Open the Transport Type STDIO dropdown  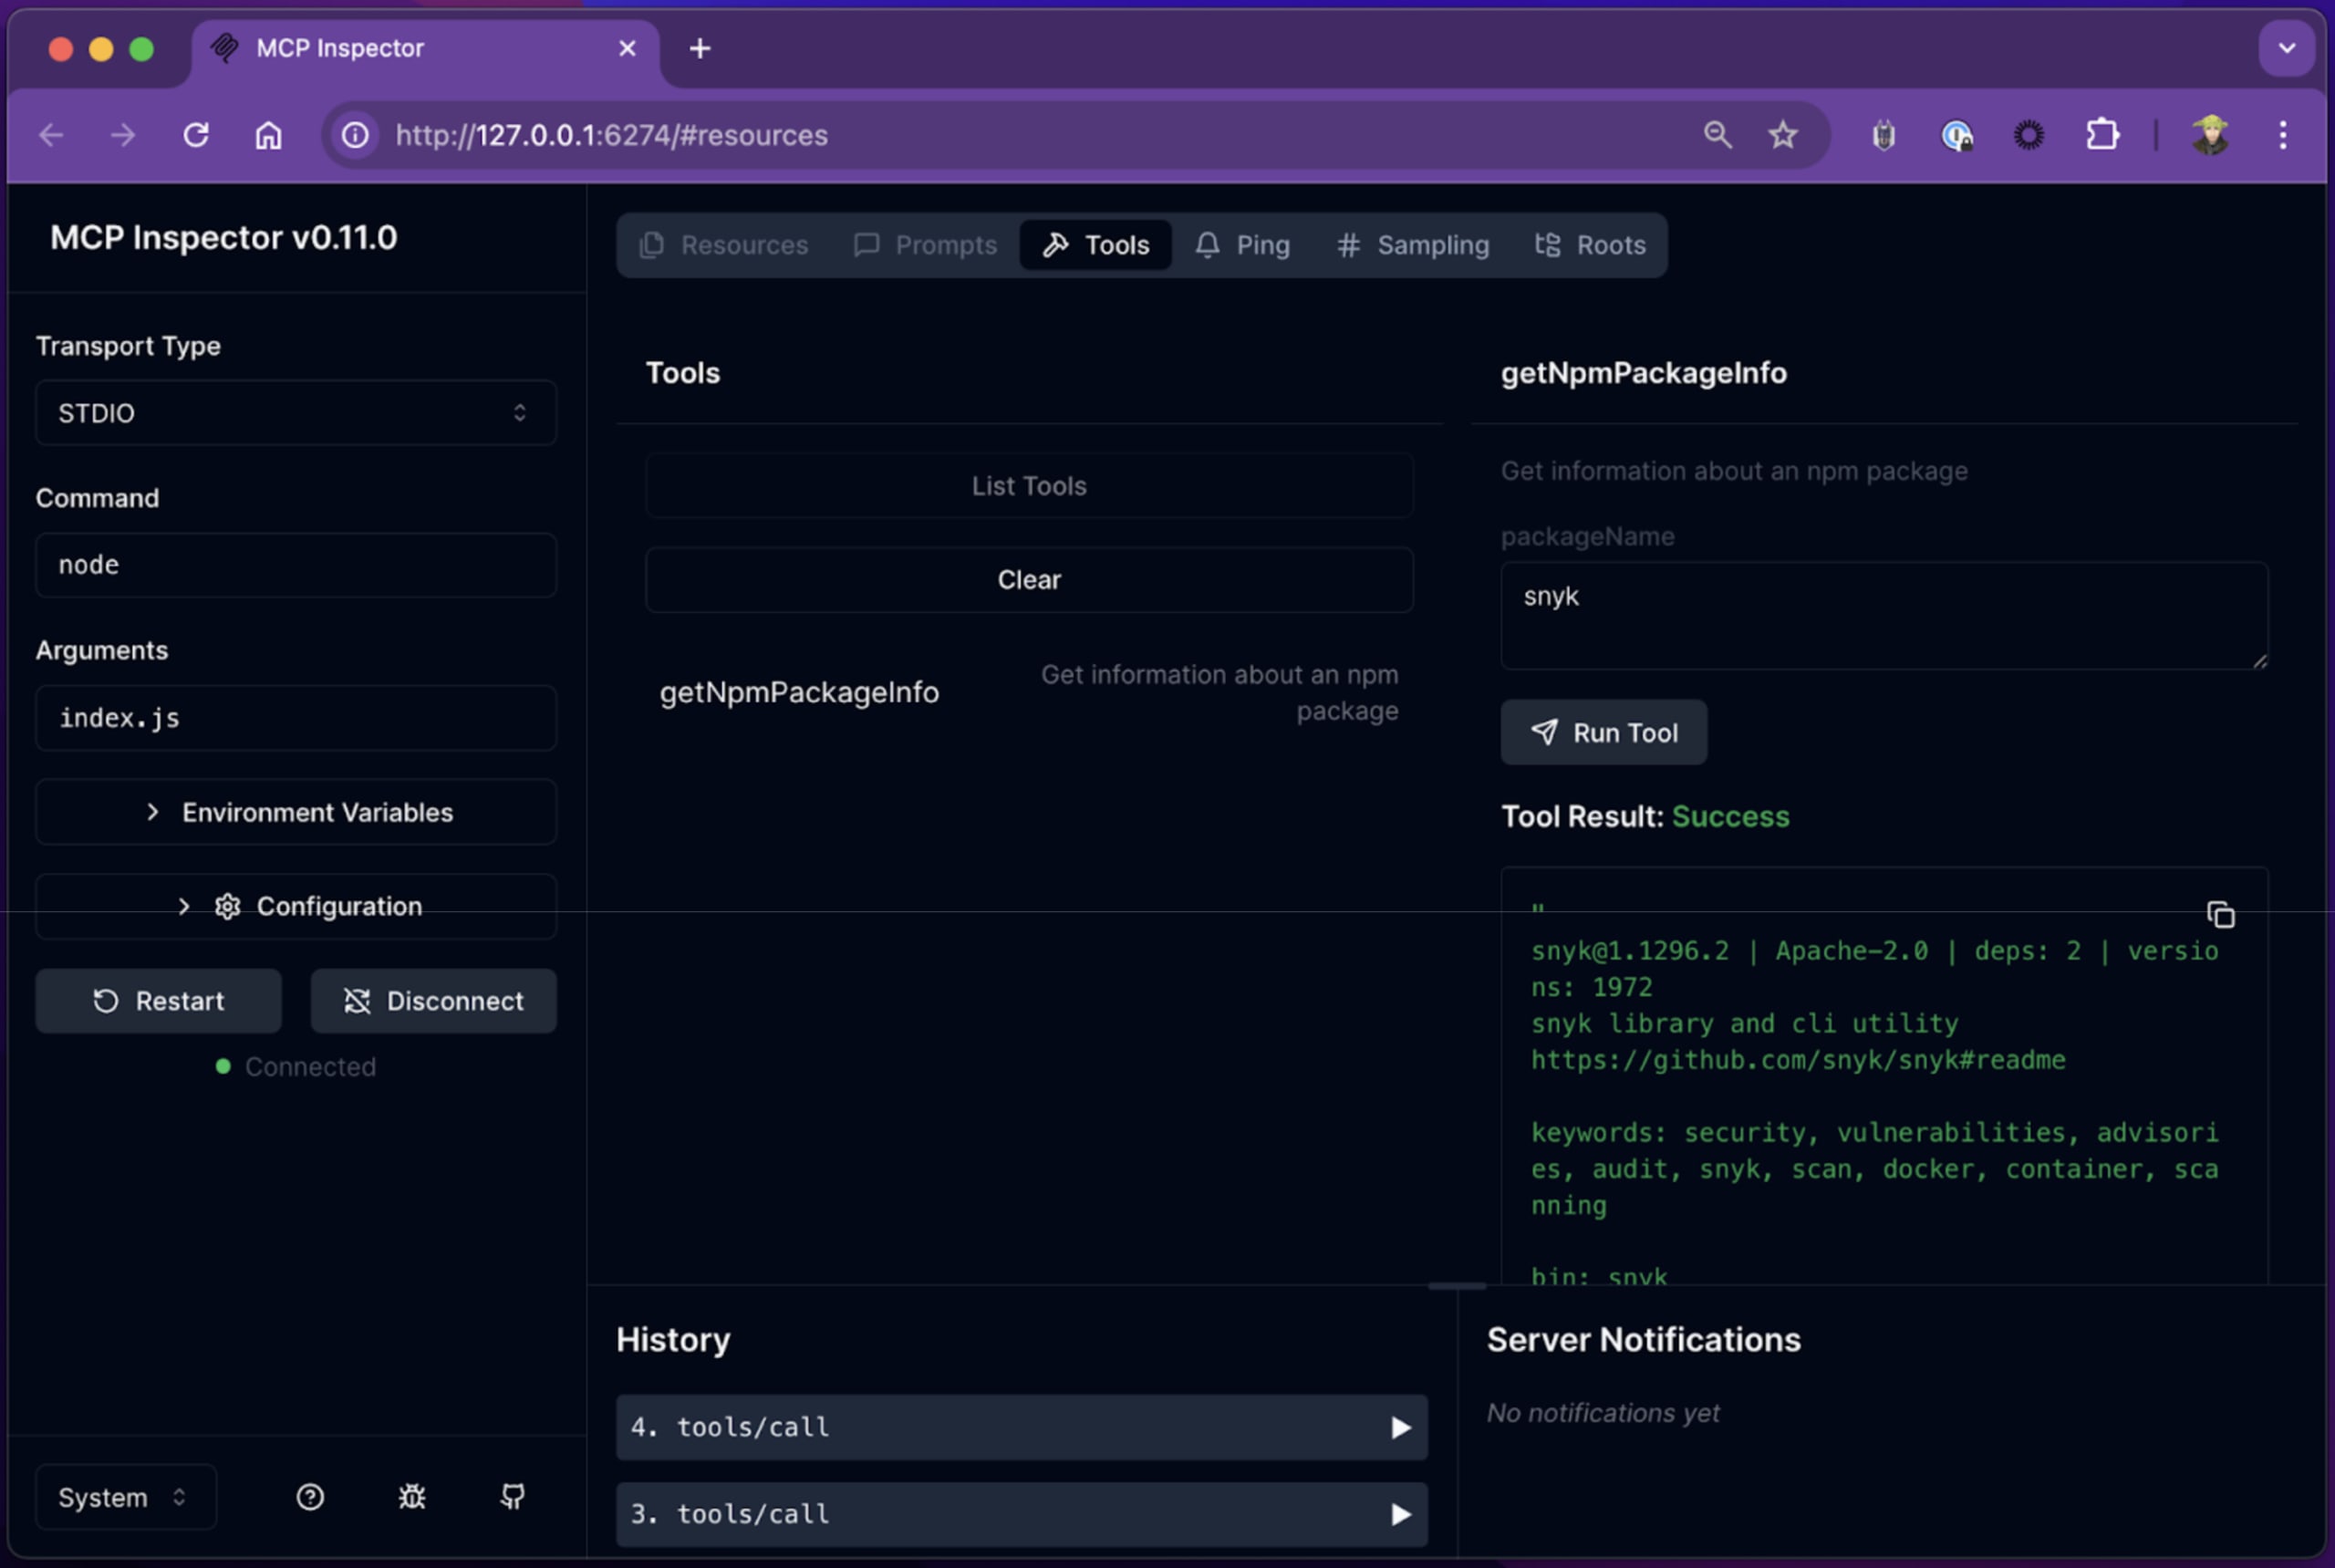[x=296, y=413]
